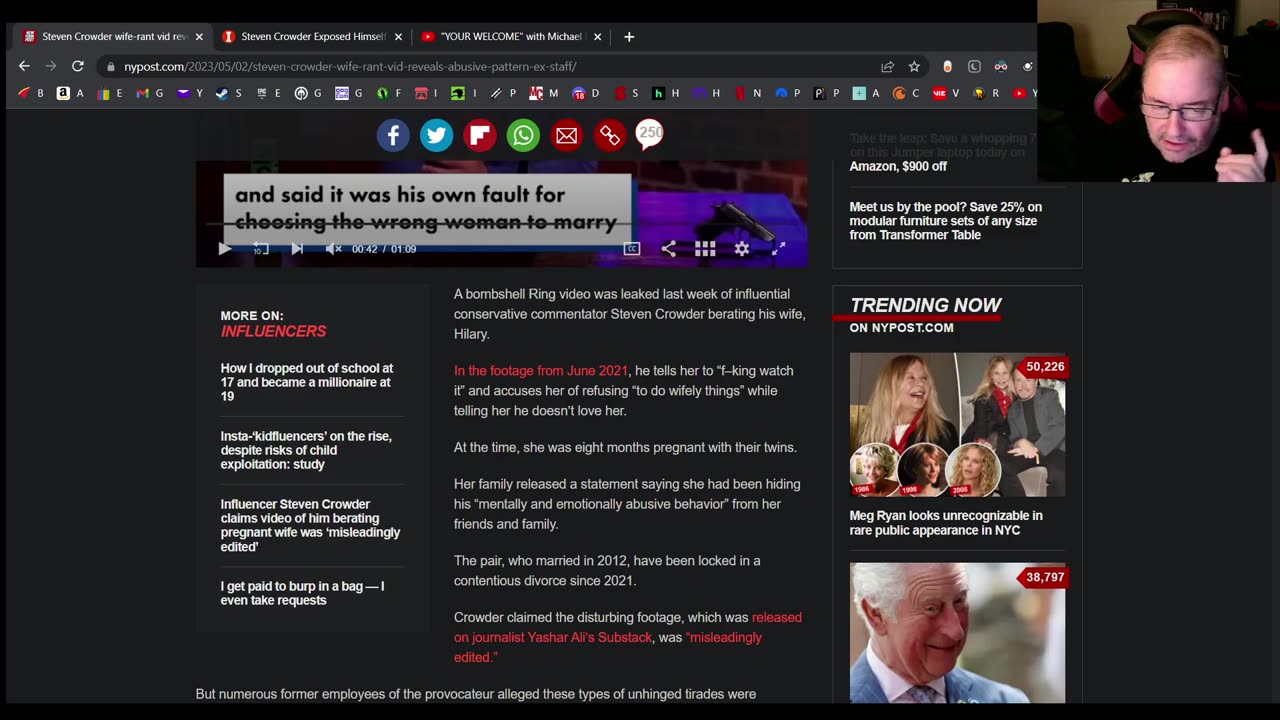Share article by email icon
The image size is (1280, 720).
tap(566, 135)
